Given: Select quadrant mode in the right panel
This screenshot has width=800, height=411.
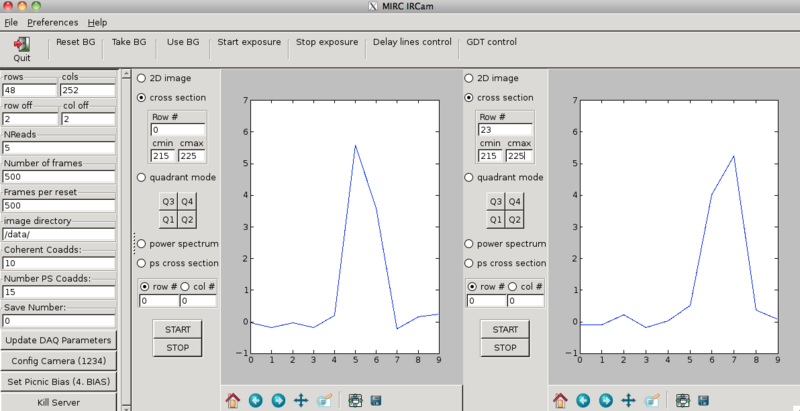Looking at the screenshot, I should tap(468, 177).
